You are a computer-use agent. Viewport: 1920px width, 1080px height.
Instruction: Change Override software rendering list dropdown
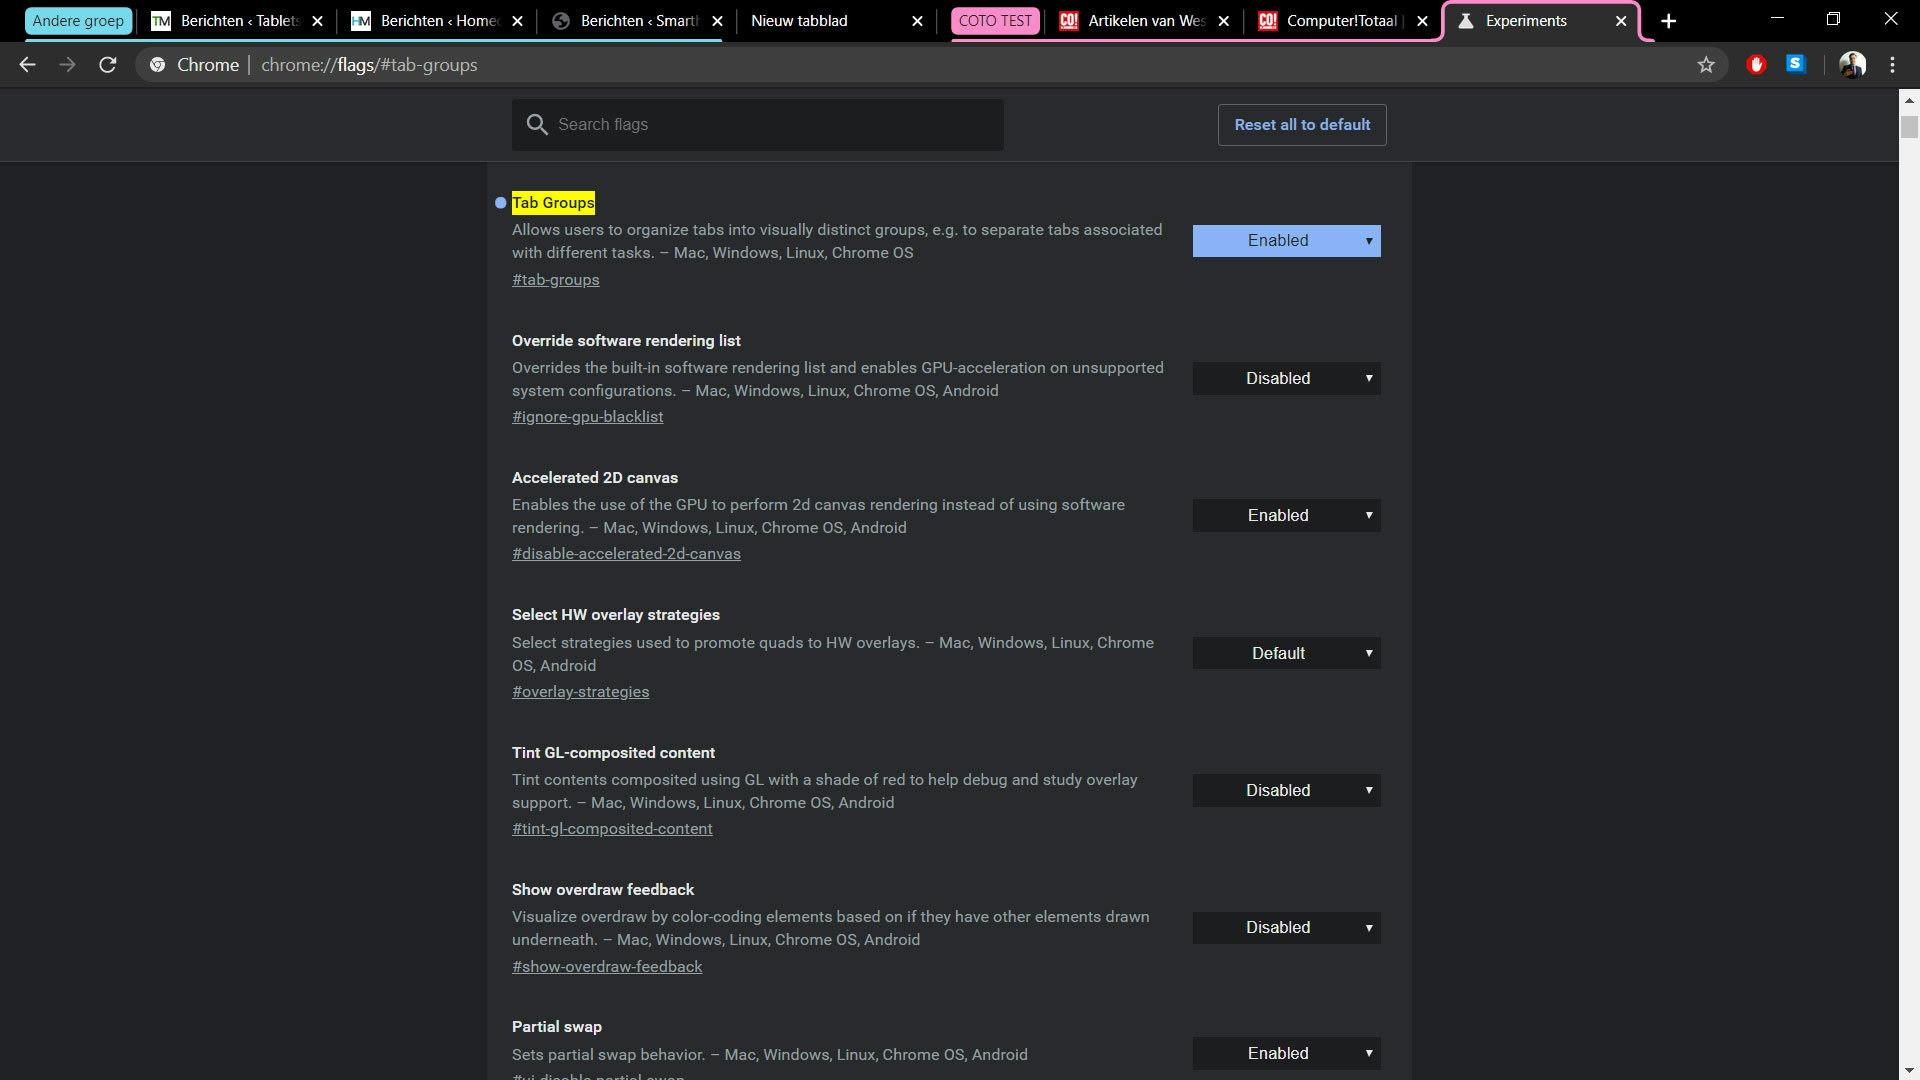[x=1286, y=379]
